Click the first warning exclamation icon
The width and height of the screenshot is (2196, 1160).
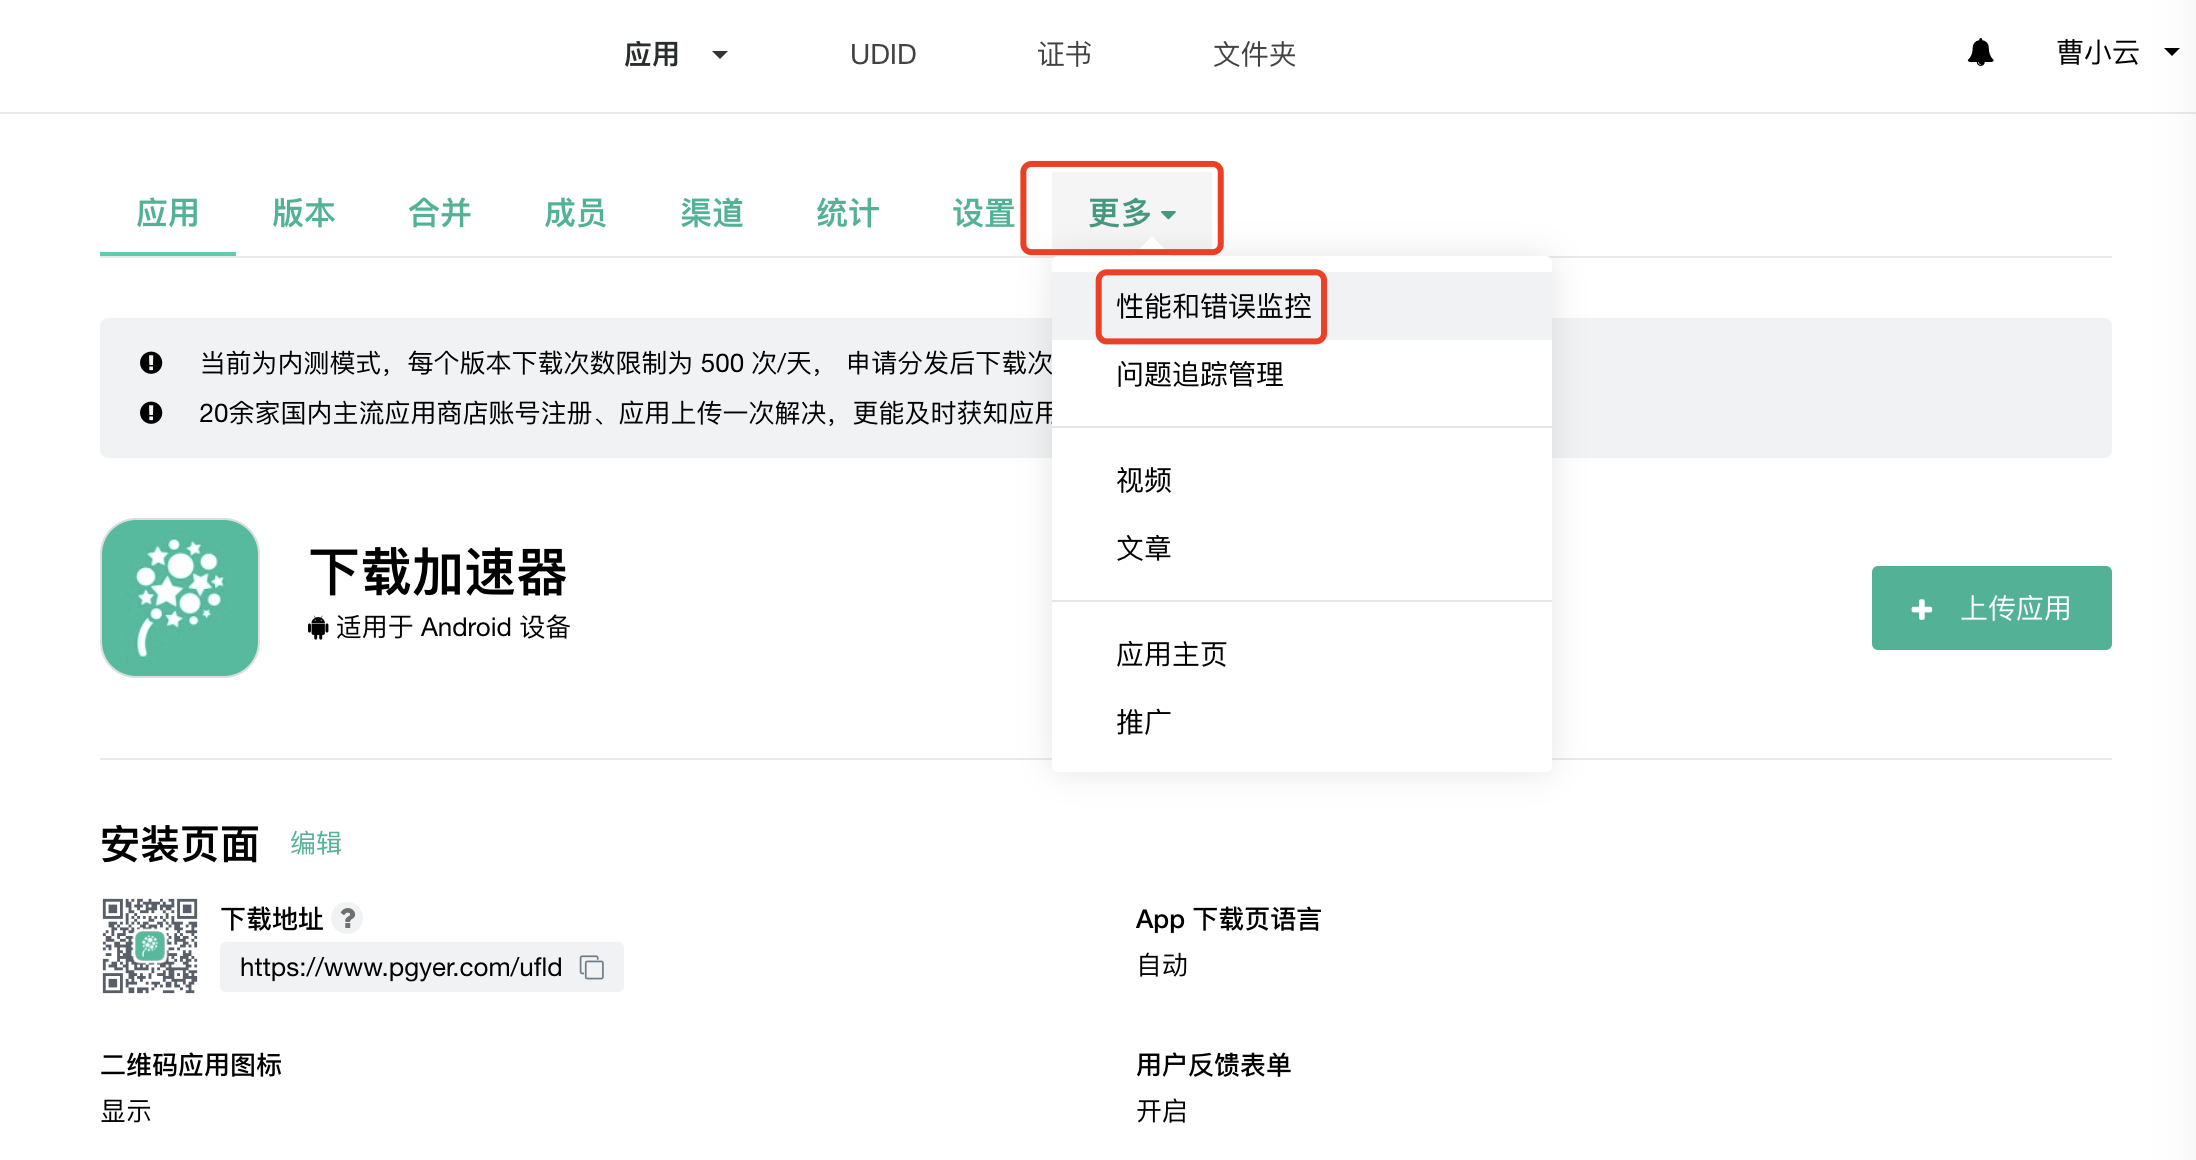click(151, 363)
